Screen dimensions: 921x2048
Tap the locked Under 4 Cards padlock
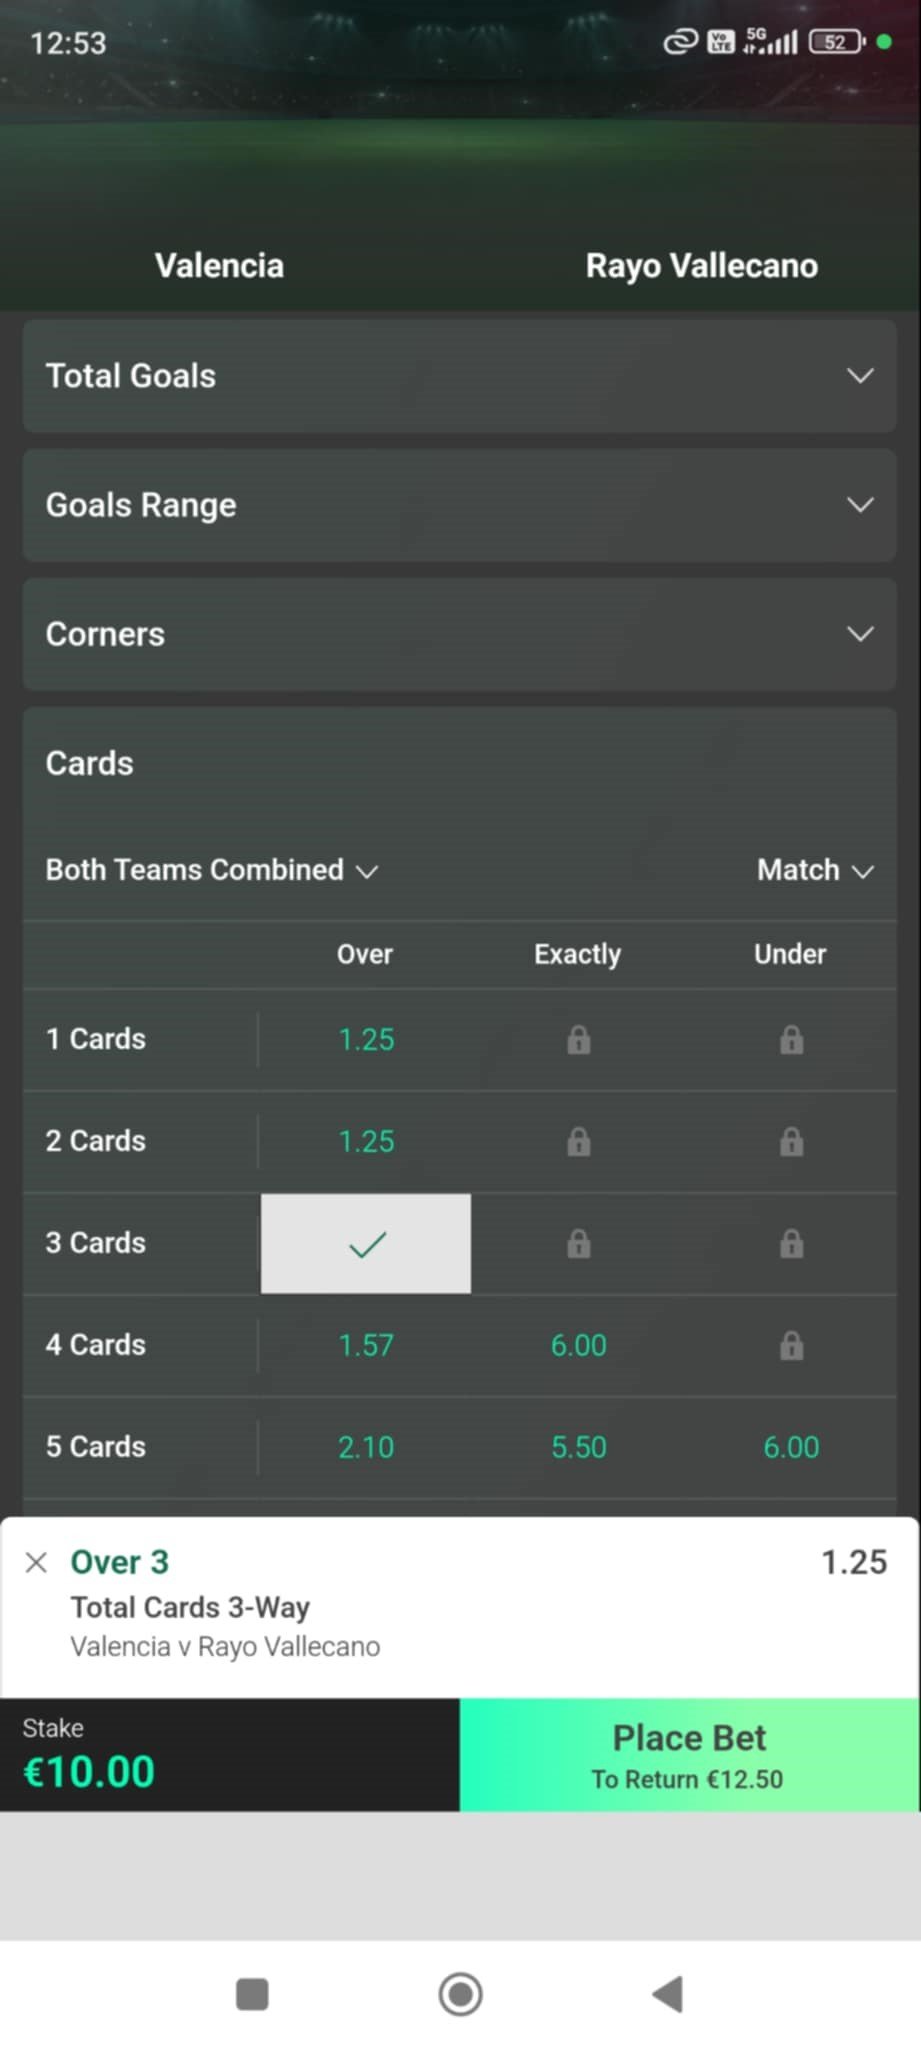(791, 1346)
